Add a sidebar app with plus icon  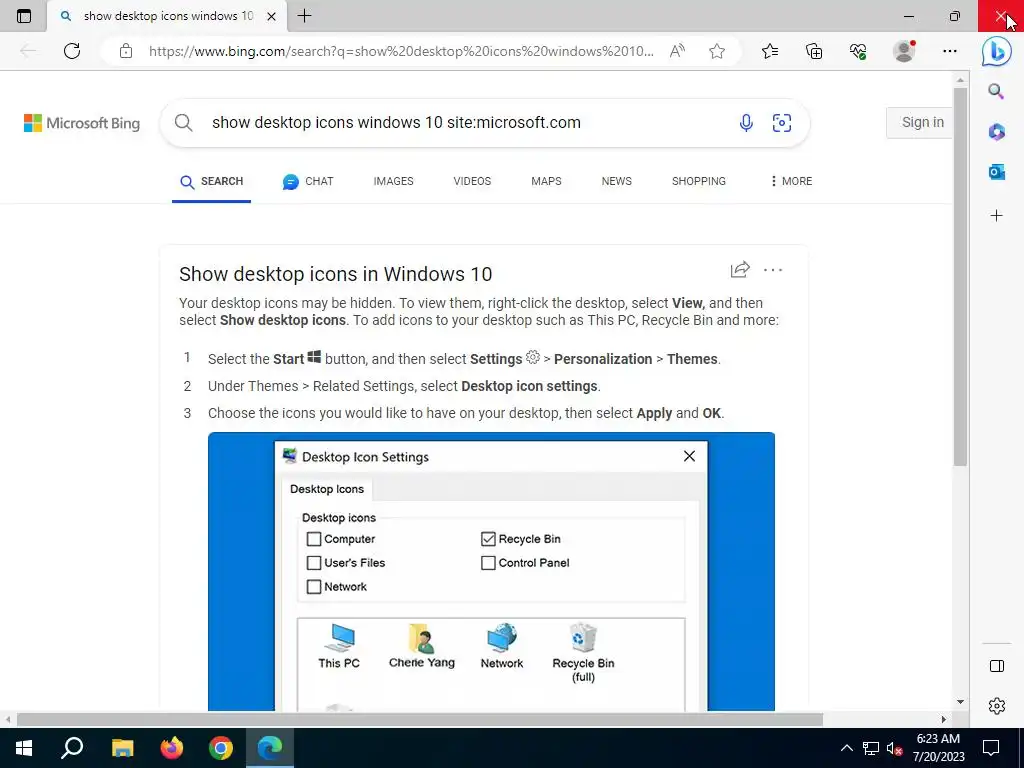point(997,216)
